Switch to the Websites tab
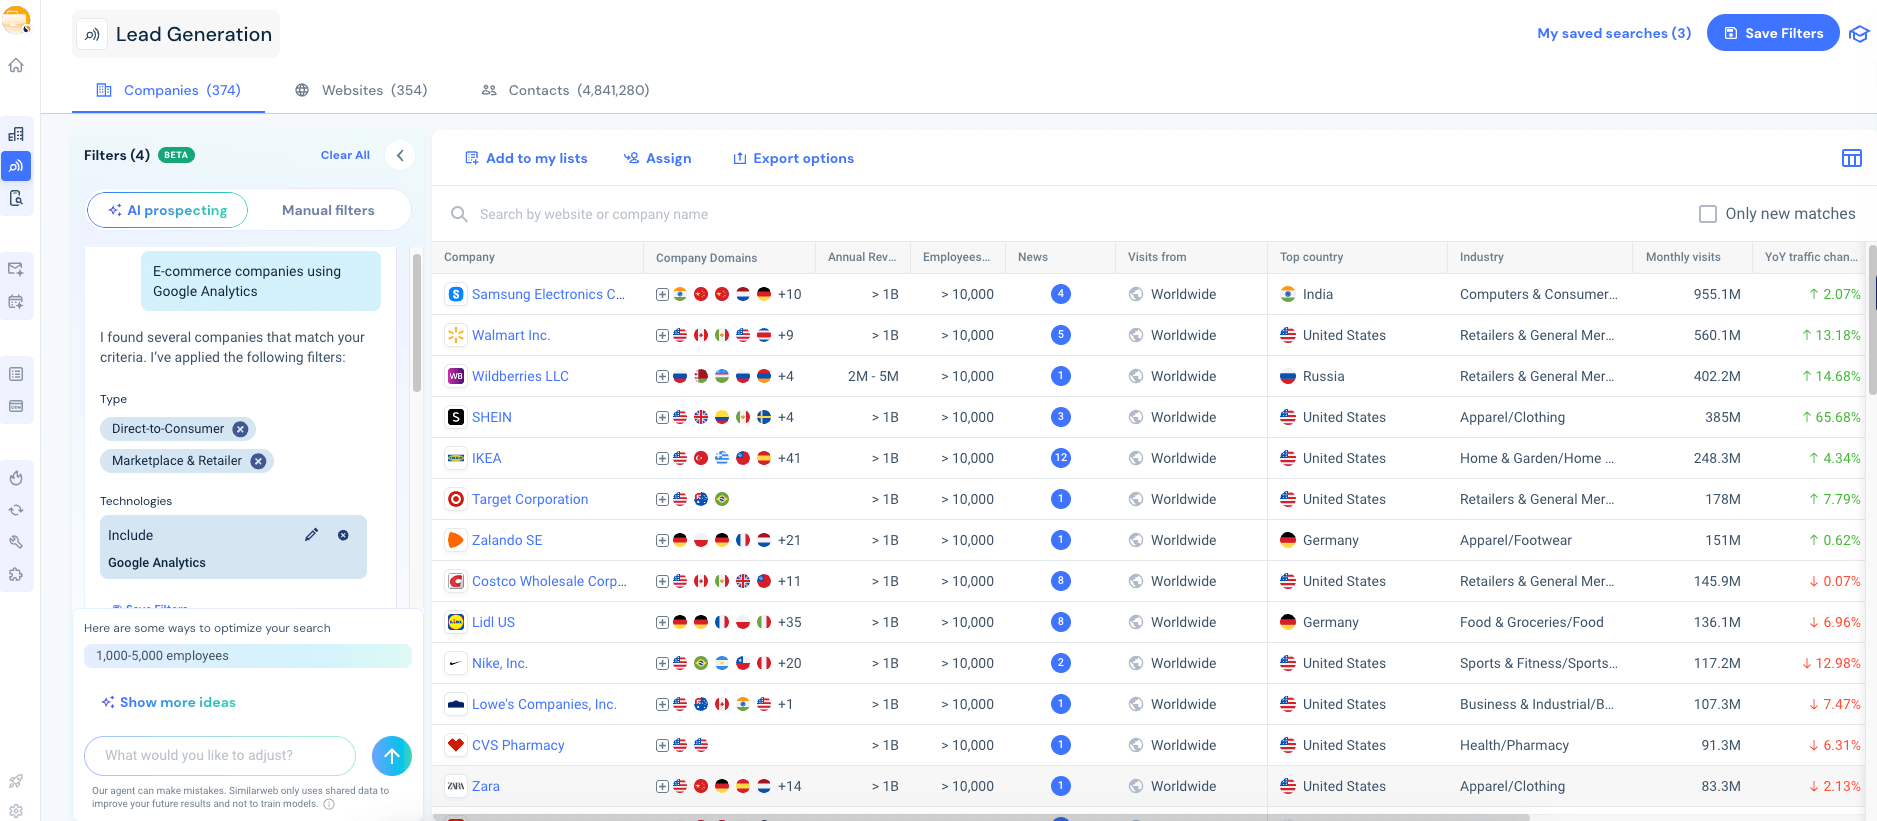The height and width of the screenshot is (821, 1877). pos(361,90)
